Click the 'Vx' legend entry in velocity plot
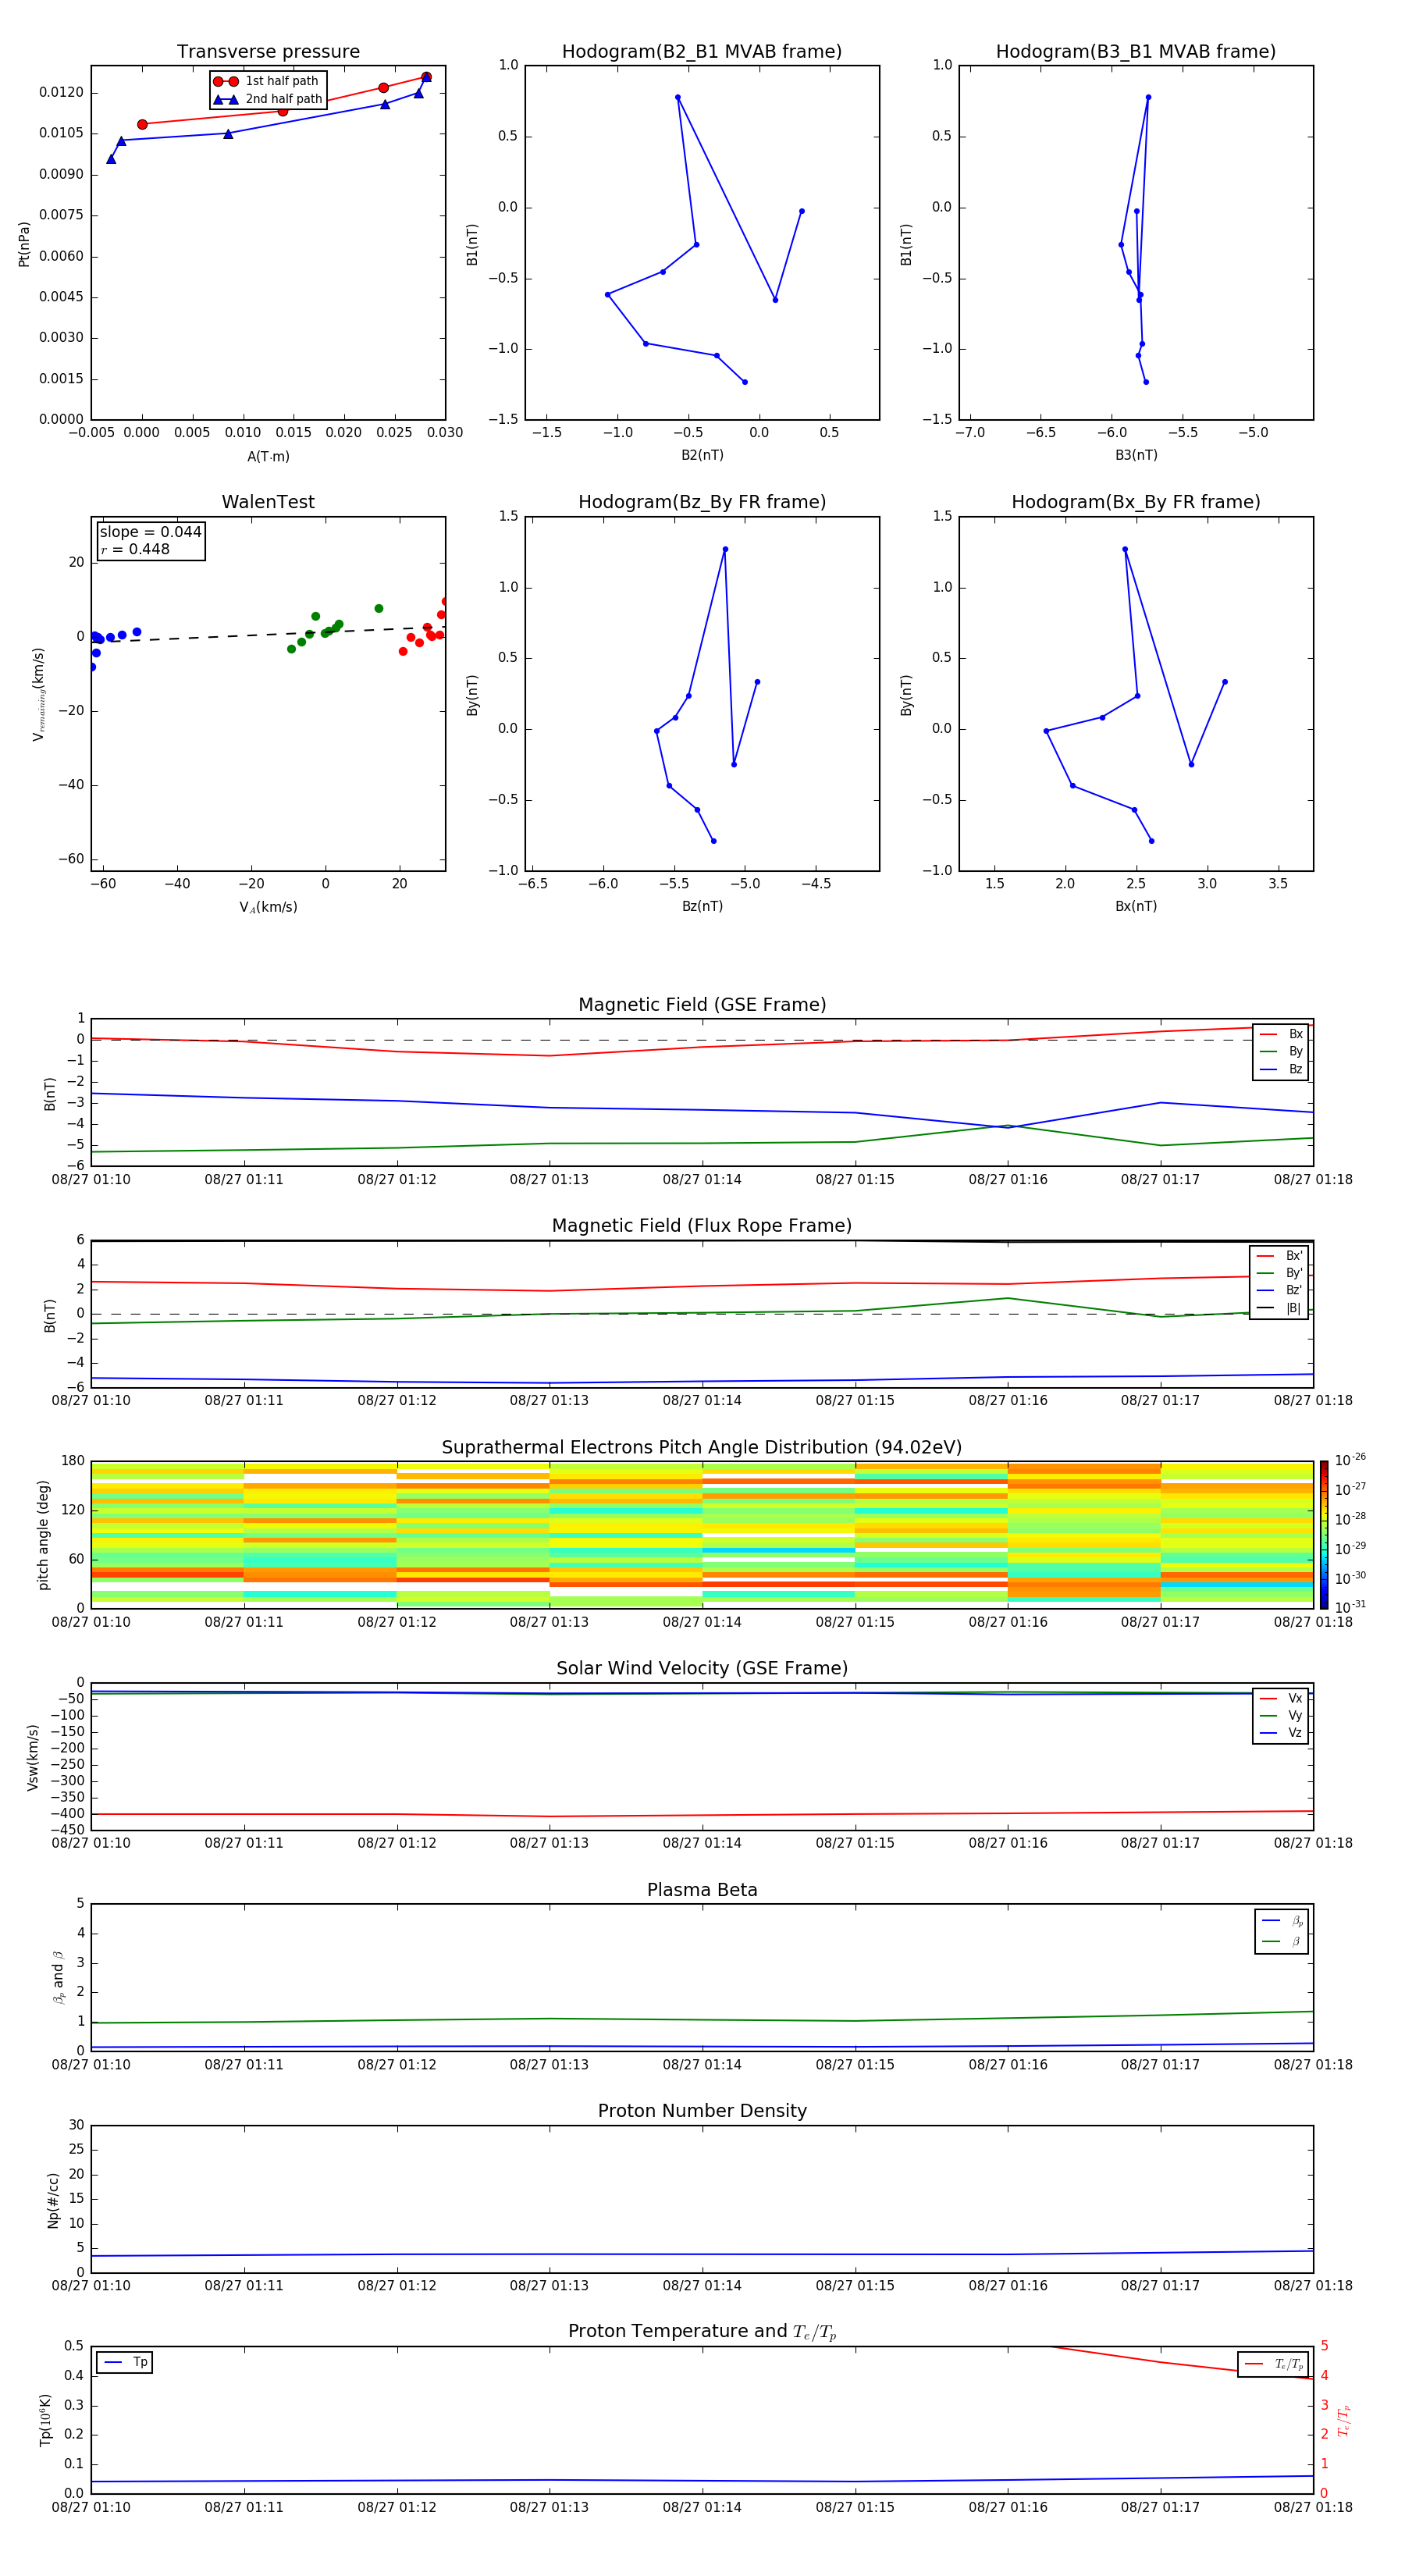This screenshot has height=2576, width=1405. [1281, 1698]
